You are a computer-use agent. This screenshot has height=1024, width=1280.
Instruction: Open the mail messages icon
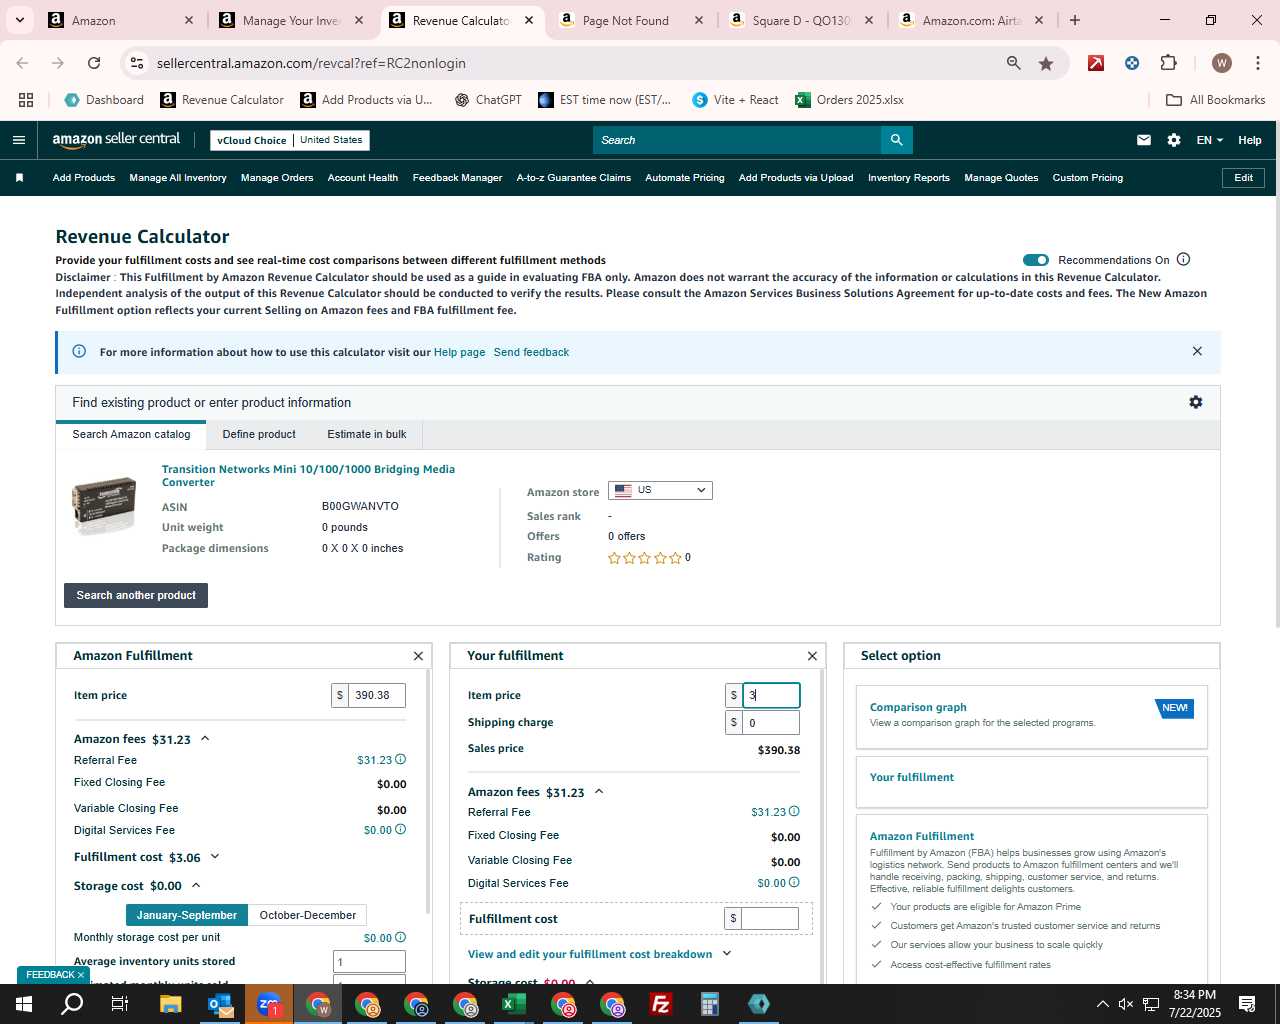pos(1144,140)
